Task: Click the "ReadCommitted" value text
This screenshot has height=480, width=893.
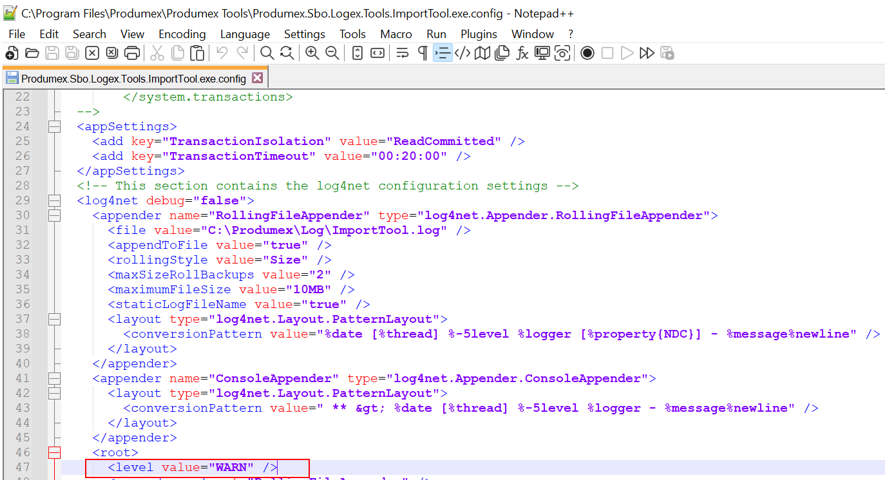Action: (x=444, y=141)
